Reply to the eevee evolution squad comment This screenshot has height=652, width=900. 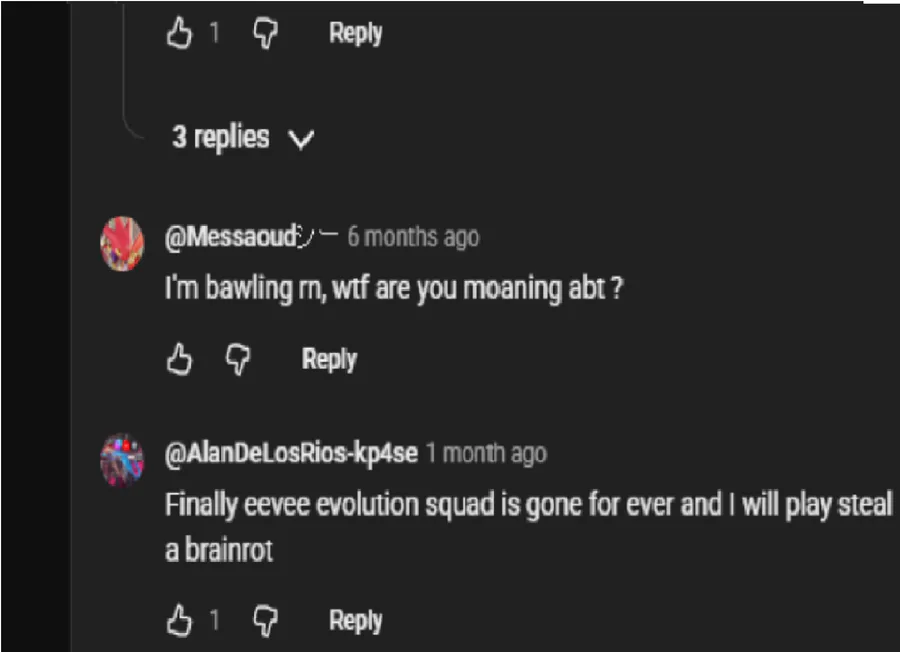tap(355, 621)
